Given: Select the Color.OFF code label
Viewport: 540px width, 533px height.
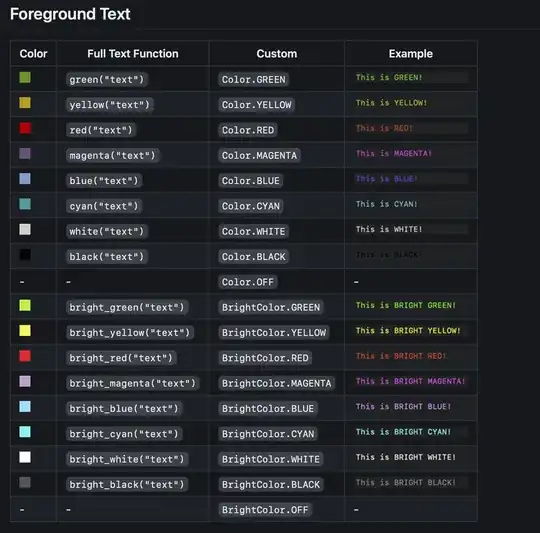Looking at the screenshot, I should 248,282.
